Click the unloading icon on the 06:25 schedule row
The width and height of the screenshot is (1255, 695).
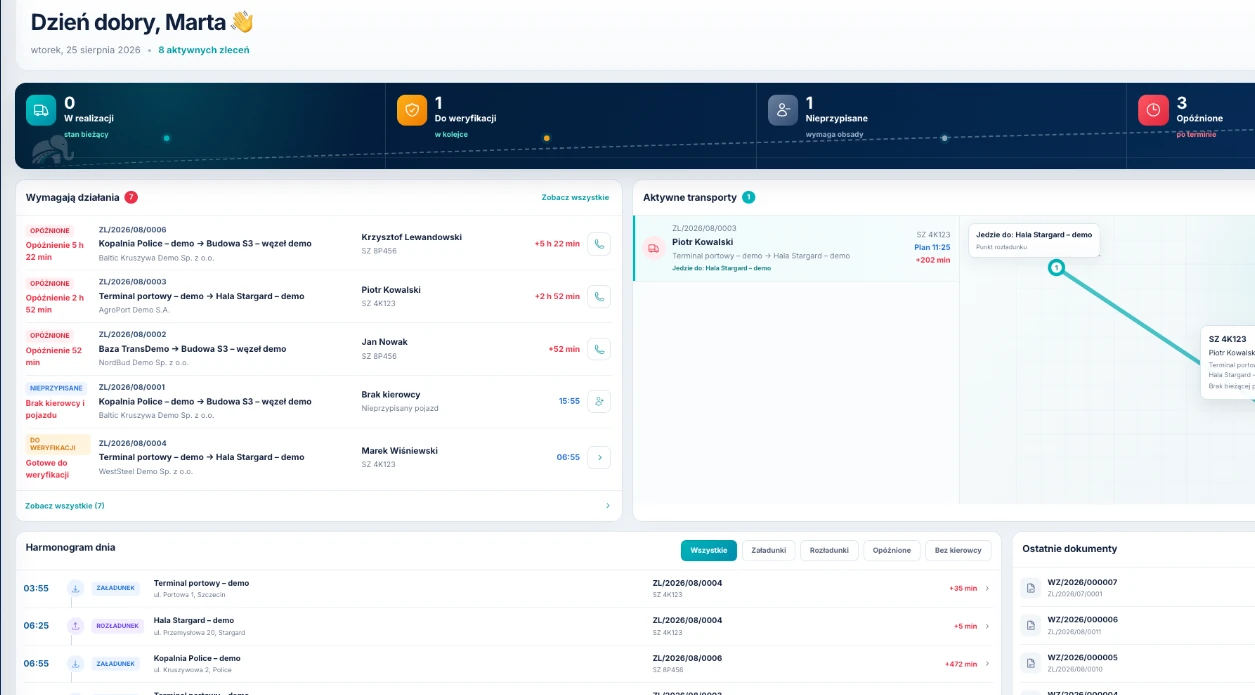click(75, 626)
